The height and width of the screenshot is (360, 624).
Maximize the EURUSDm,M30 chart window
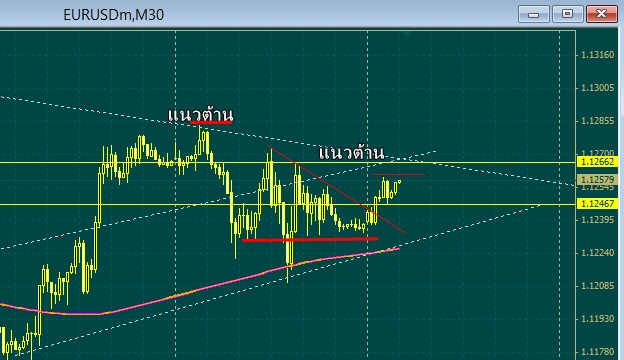[567, 14]
